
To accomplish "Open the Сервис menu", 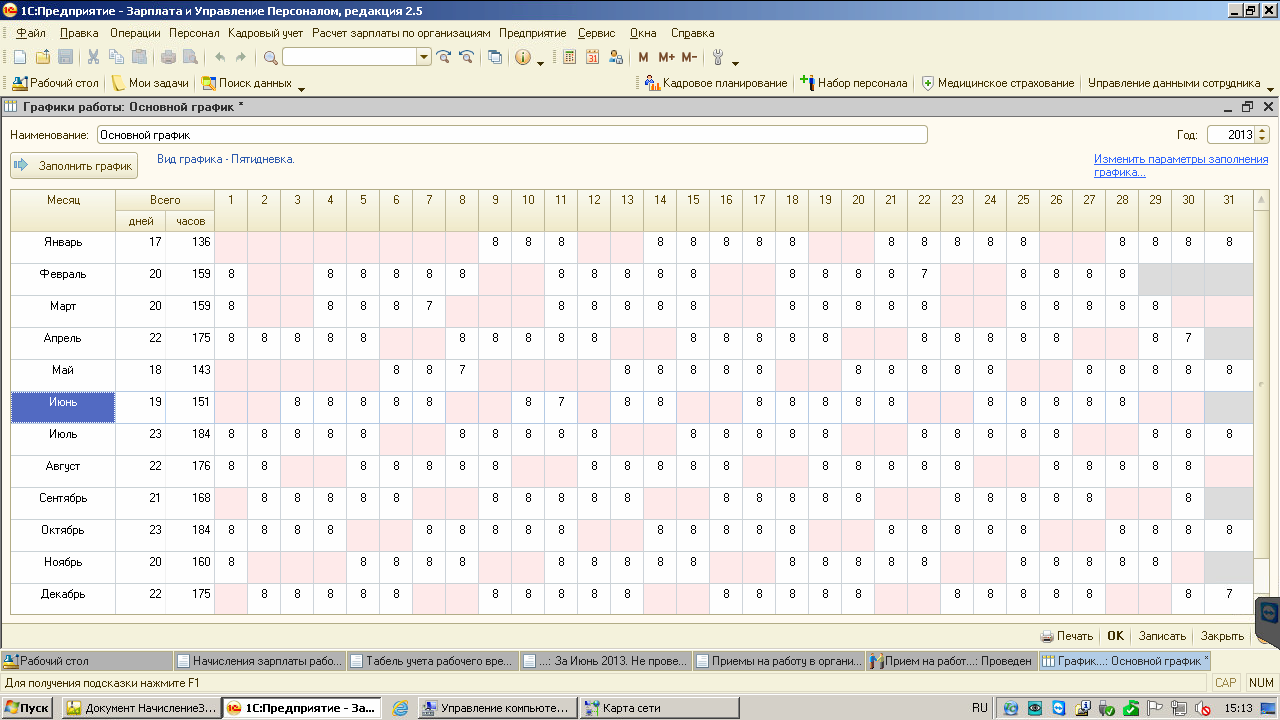I will coord(598,33).
